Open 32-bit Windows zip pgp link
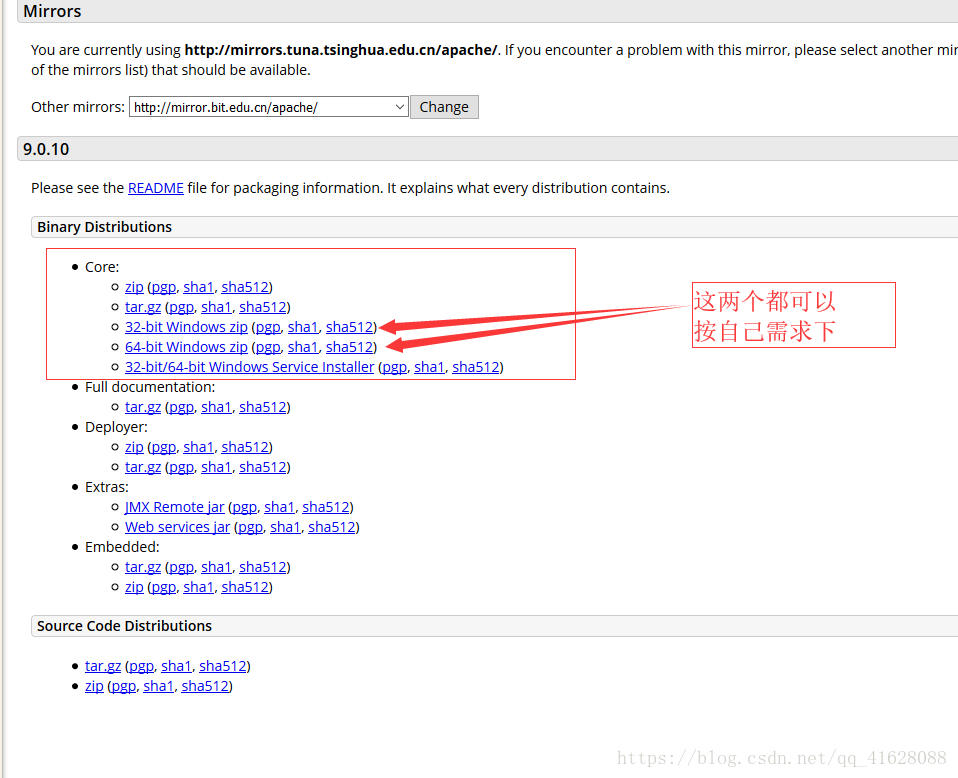The width and height of the screenshot is (958, 778). point(268,327)
